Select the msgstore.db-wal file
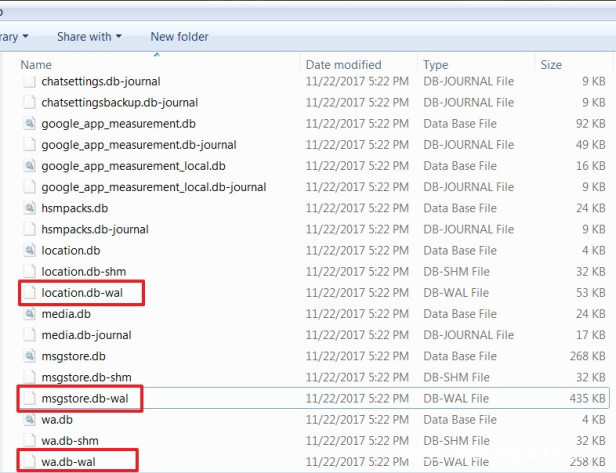 point(87,399)
